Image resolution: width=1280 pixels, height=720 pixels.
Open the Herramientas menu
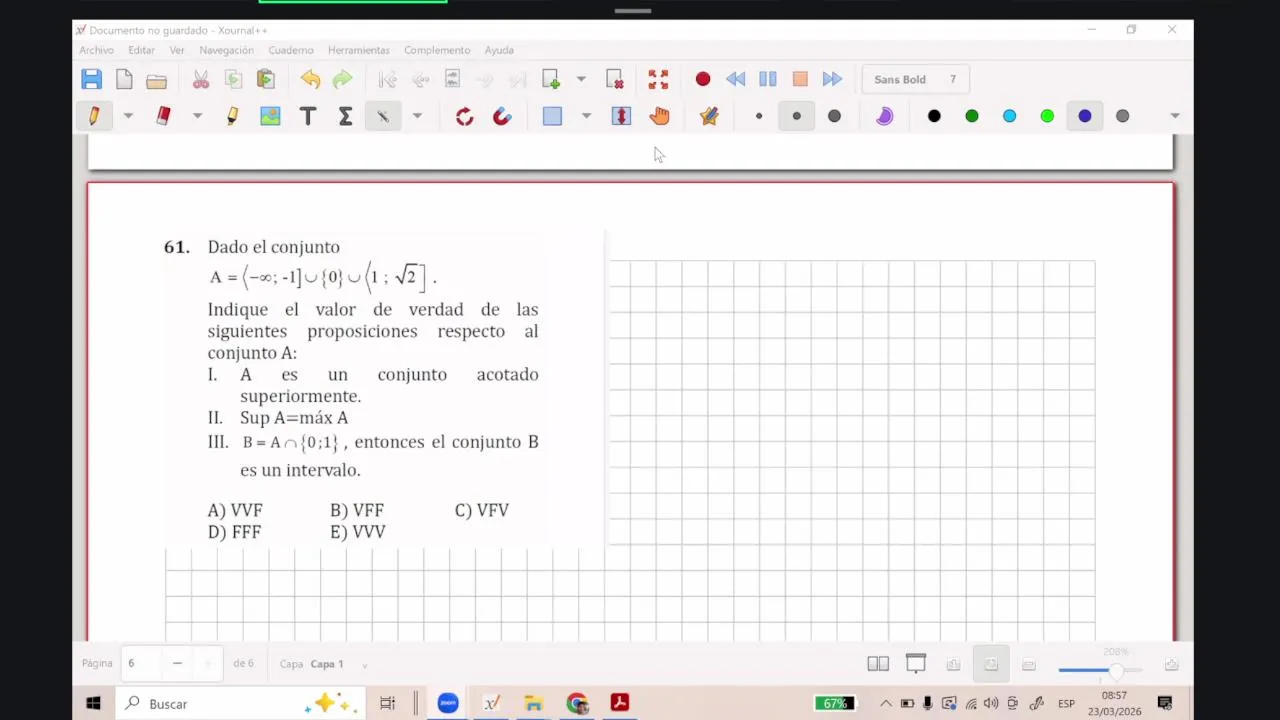coord(359,50)
